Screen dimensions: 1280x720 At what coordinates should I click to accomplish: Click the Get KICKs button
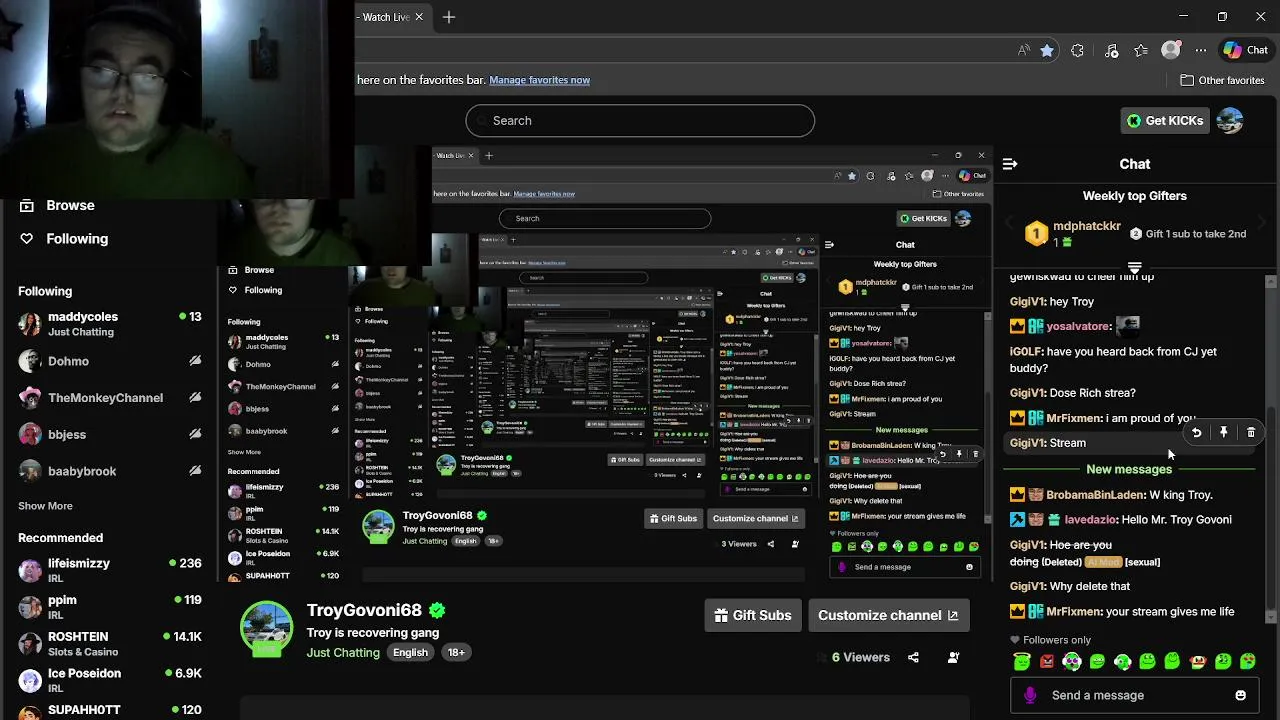(1165, 120)
